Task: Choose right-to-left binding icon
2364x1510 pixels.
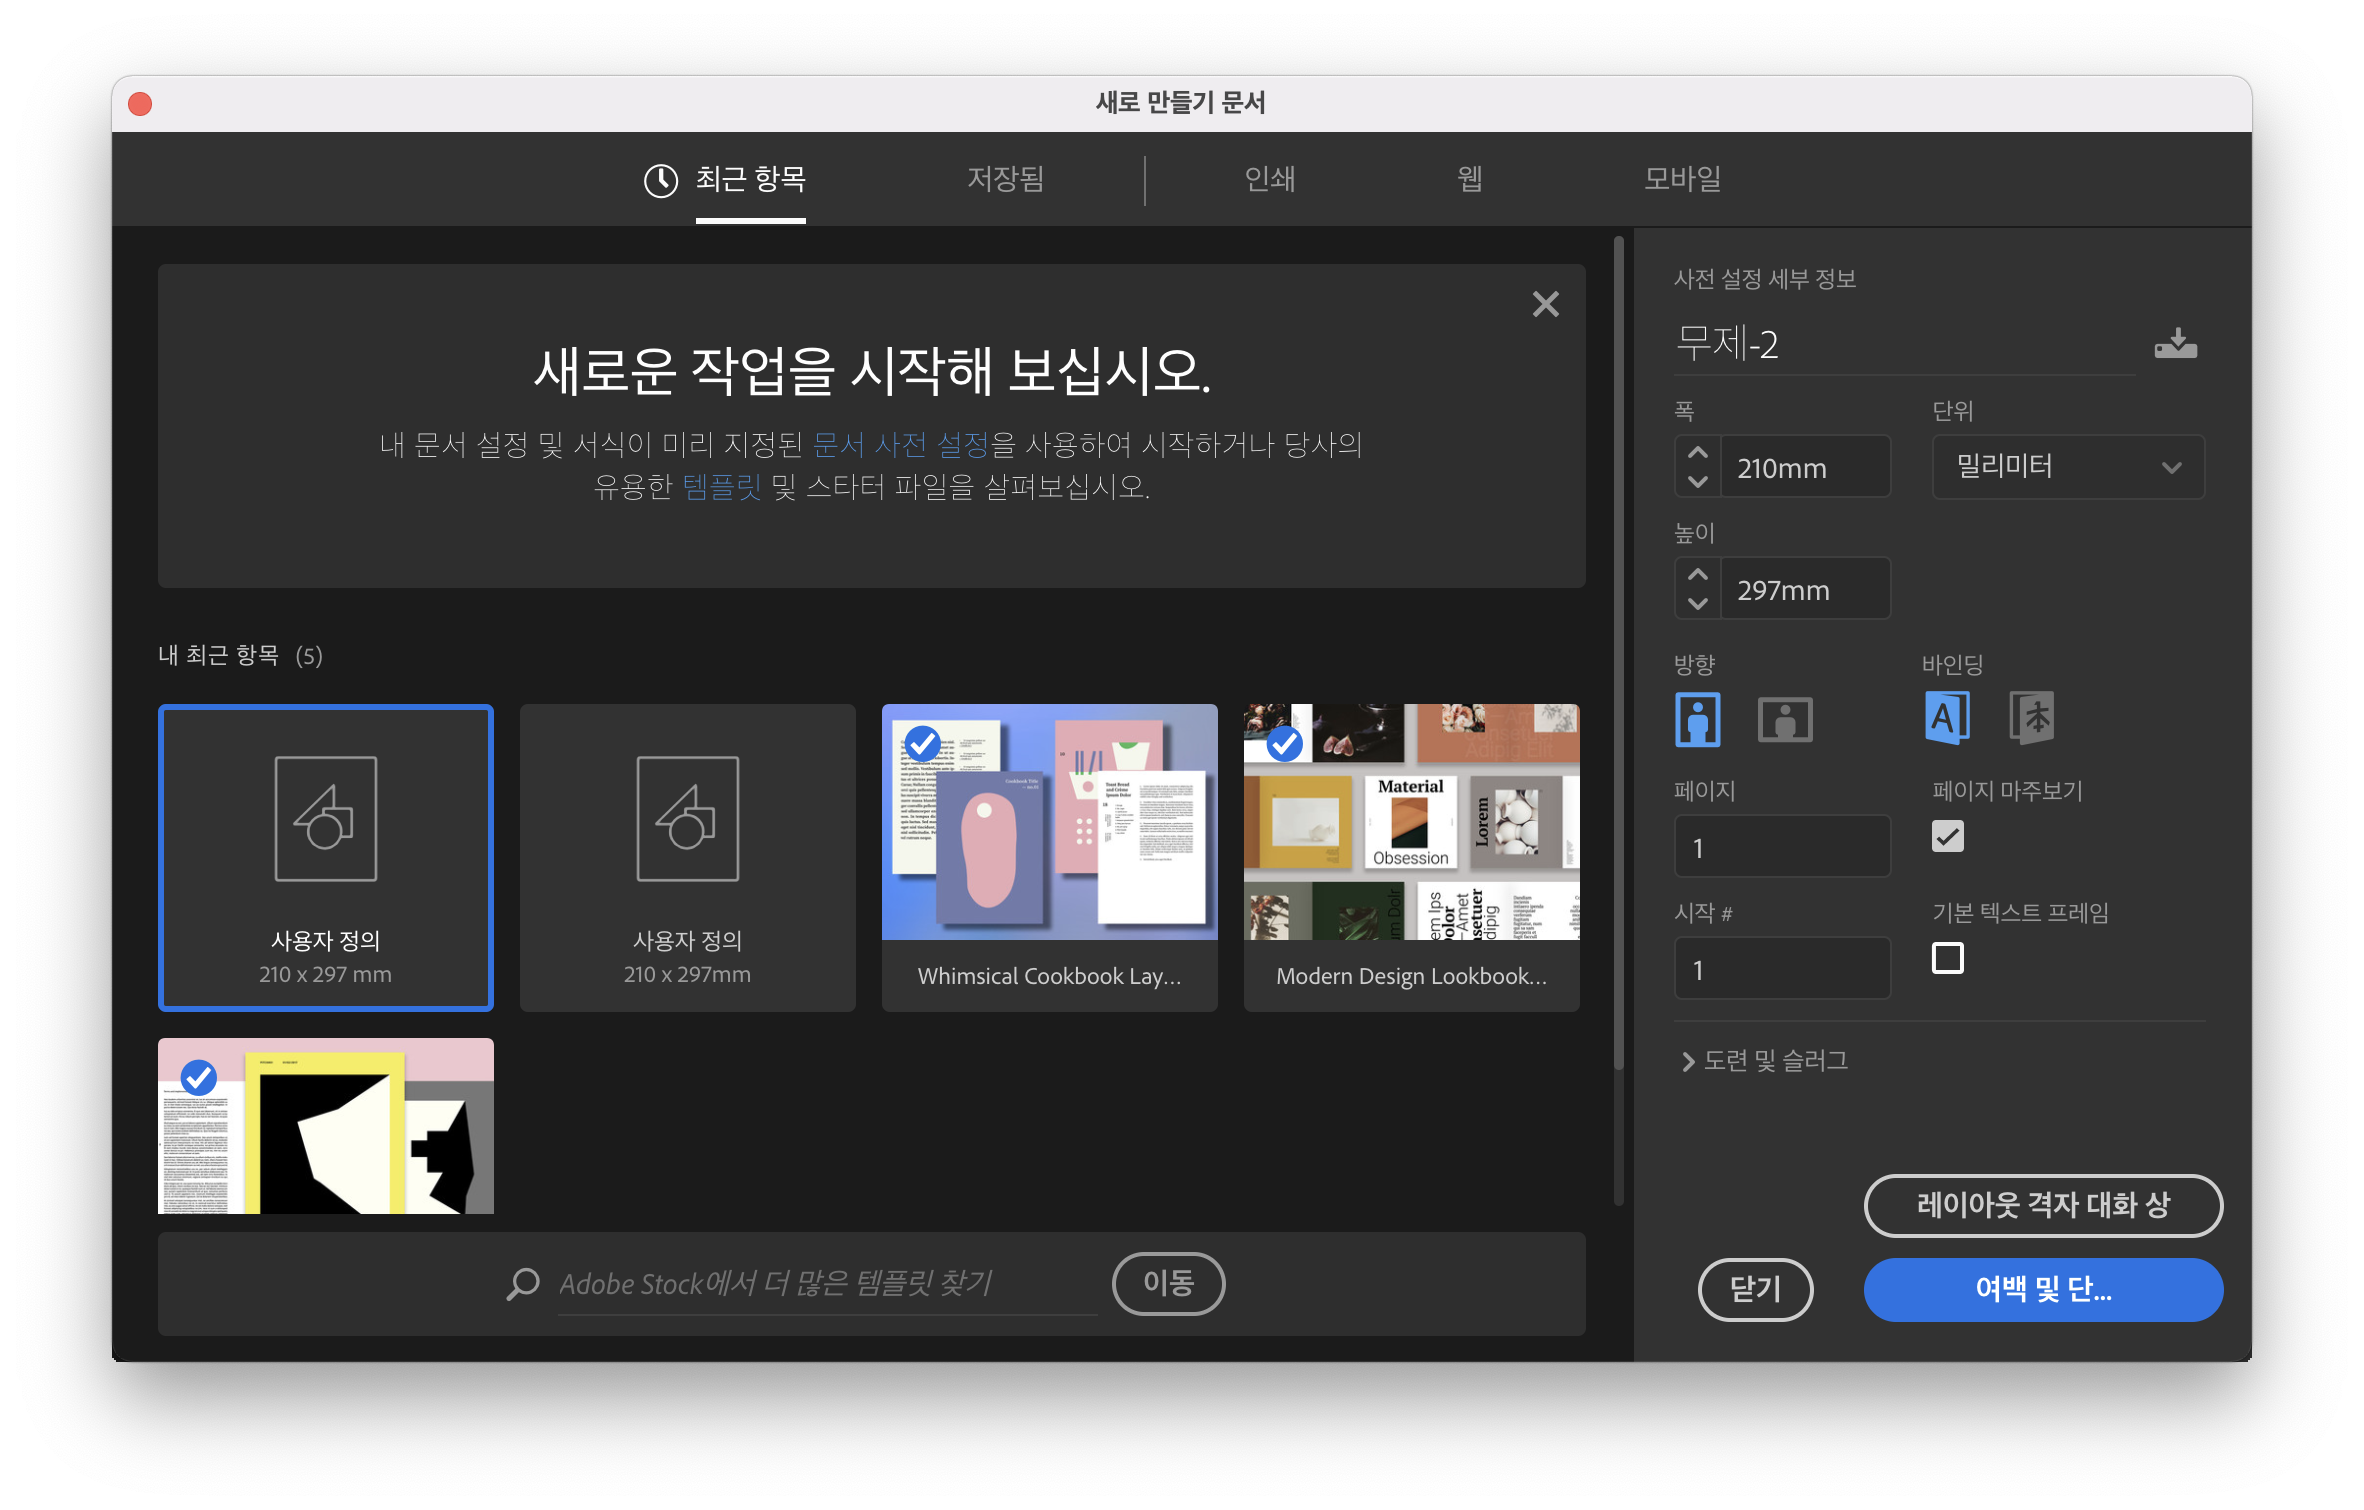Action: [2031, 718]
